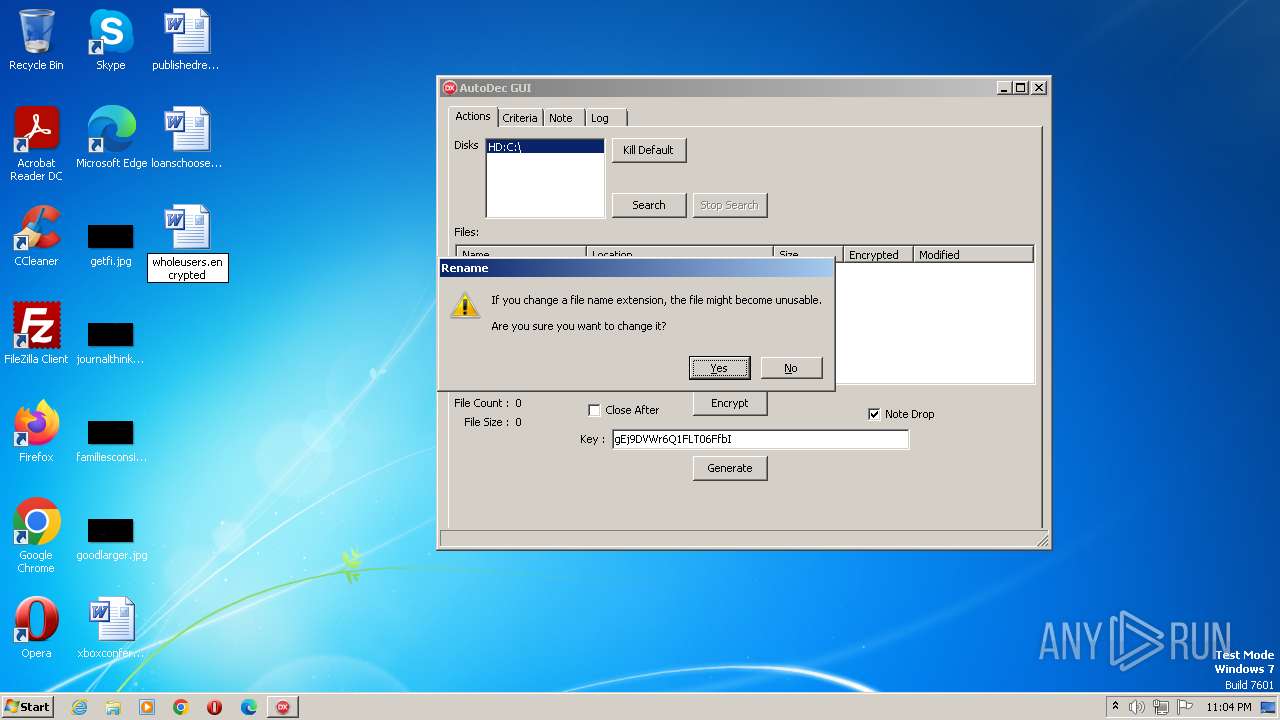Switch to the Actions tab
Image resolution: width=1280 pixels, height=720 pixels.
[473, 116]
